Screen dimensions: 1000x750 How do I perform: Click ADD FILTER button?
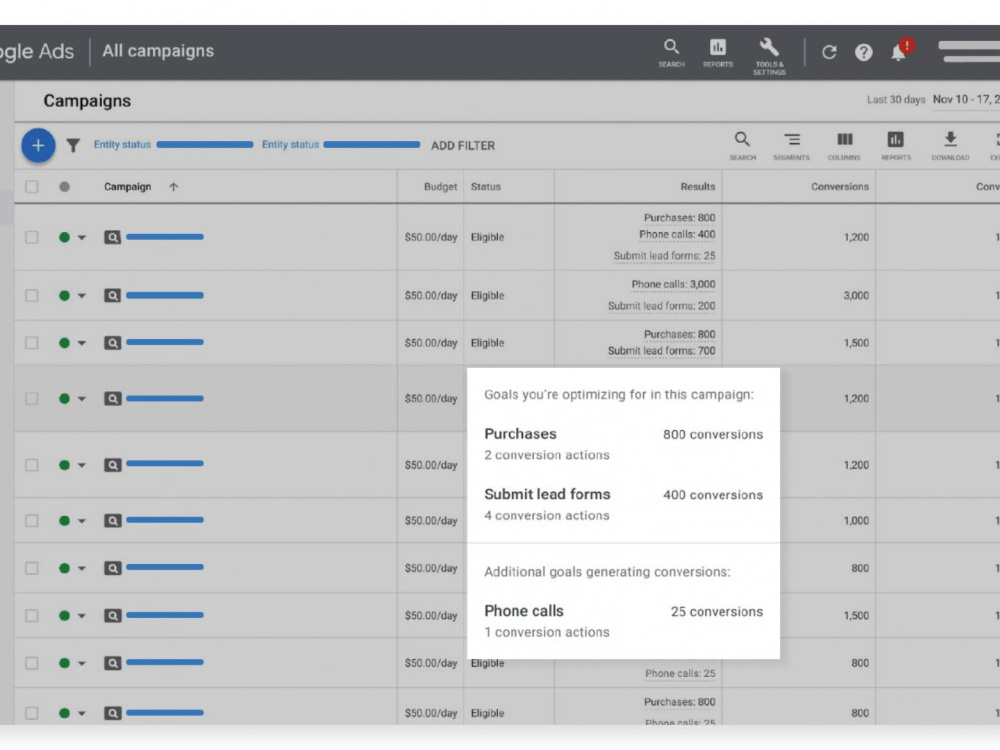pyautogui.click(x=462, y=146)
